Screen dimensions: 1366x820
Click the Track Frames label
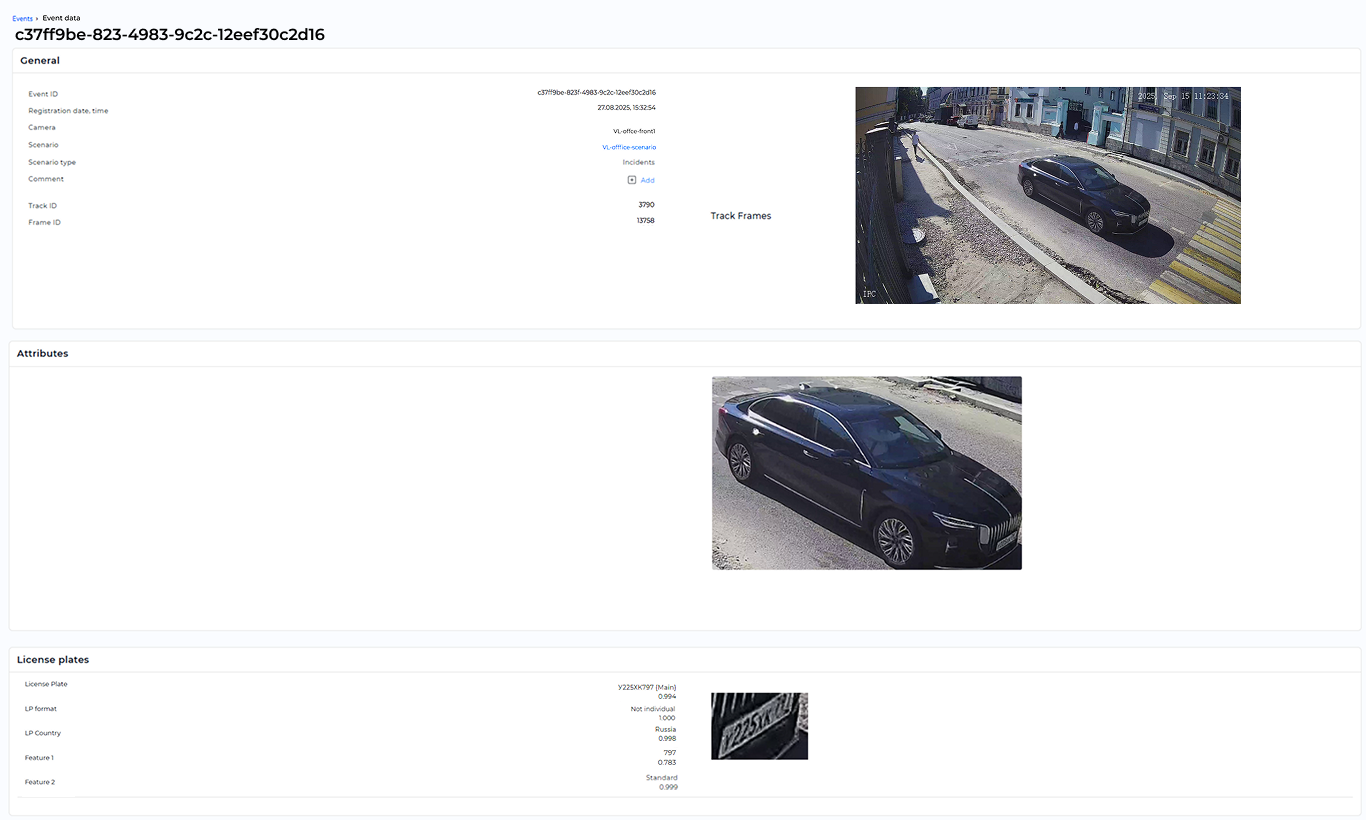pyautogui.click(x=740, y=216)
